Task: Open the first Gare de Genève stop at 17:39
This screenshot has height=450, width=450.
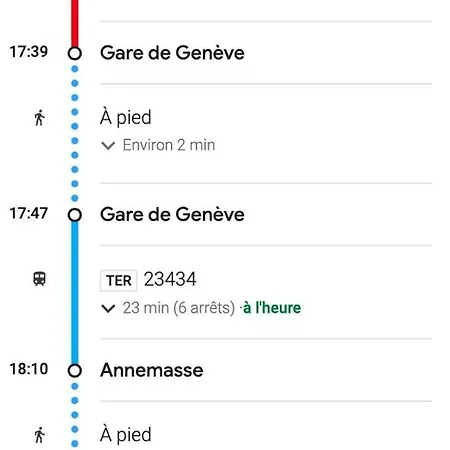Action: [x=172, y=53]
